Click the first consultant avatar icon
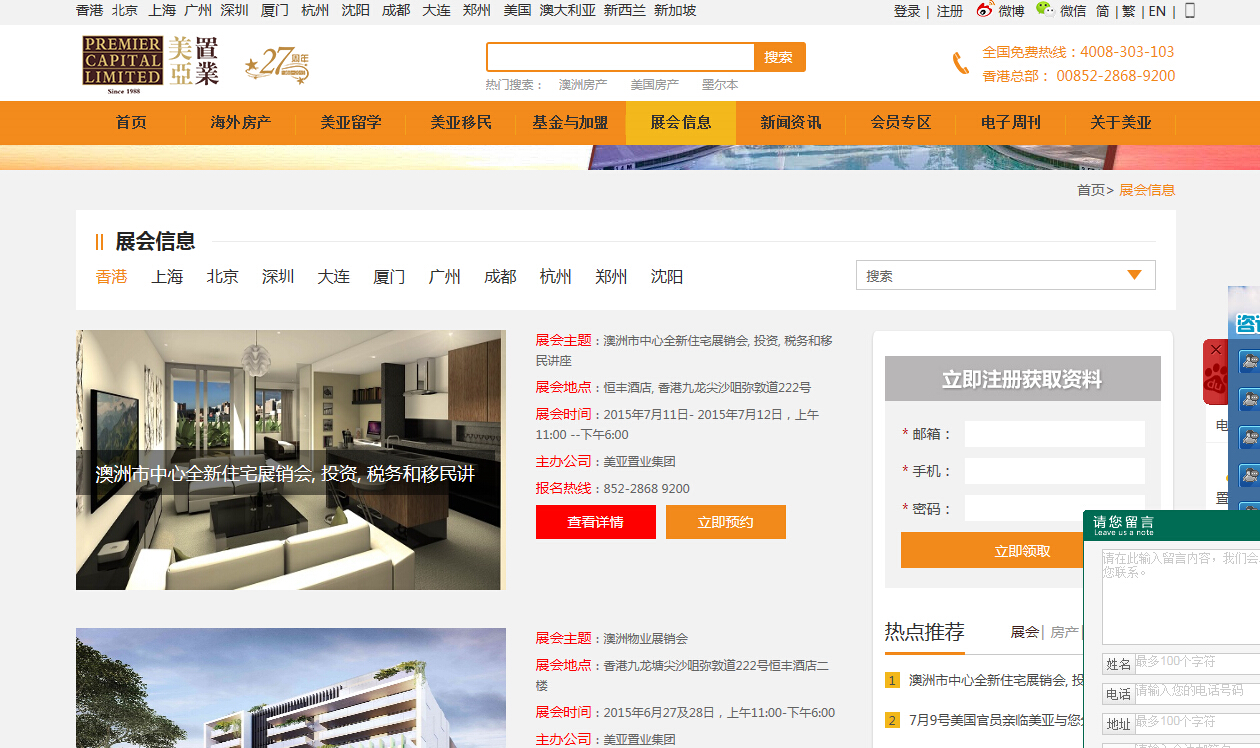The height and width of the screenshot is (748, 1260). 1250,362
